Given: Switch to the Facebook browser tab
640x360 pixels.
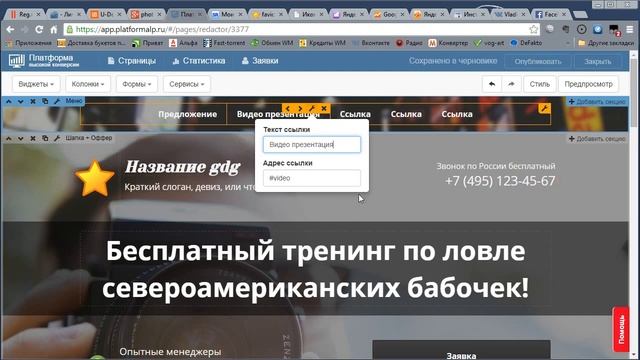Looking at the screenshot, I should pyautogui.click(x=551, y=14).
